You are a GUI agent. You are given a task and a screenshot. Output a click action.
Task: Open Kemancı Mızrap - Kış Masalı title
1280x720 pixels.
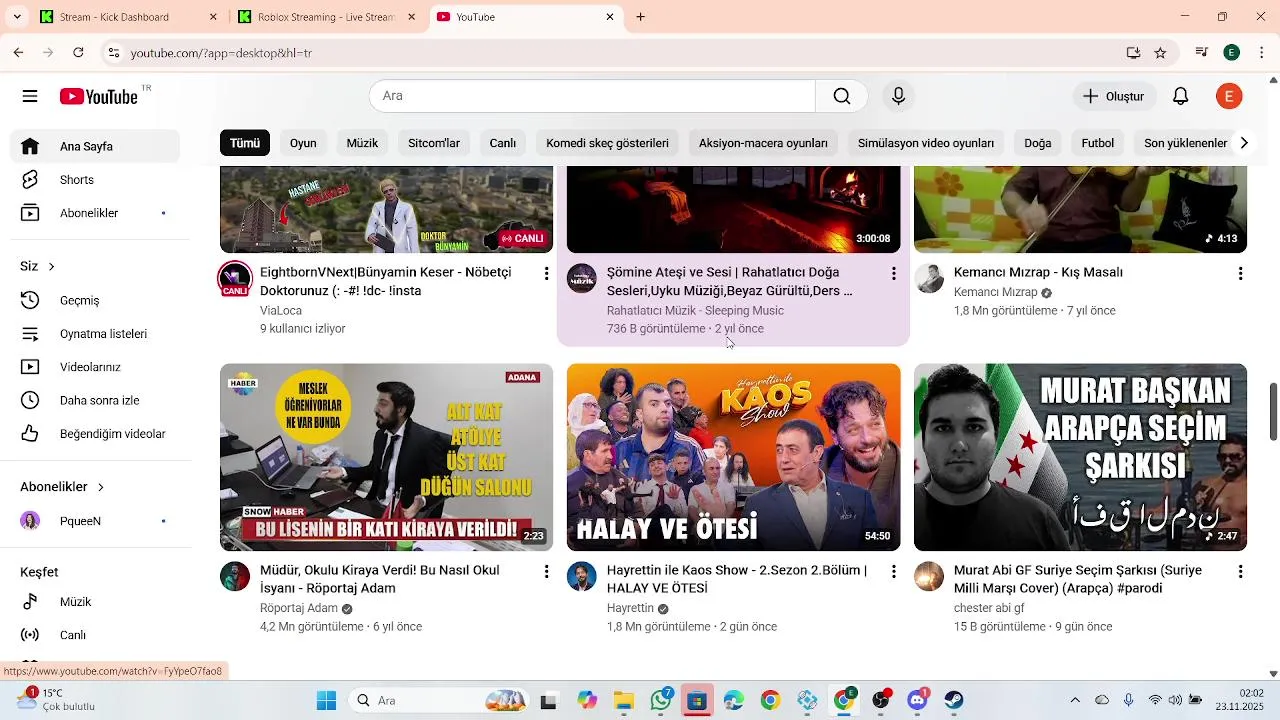tap(1038, 272)
